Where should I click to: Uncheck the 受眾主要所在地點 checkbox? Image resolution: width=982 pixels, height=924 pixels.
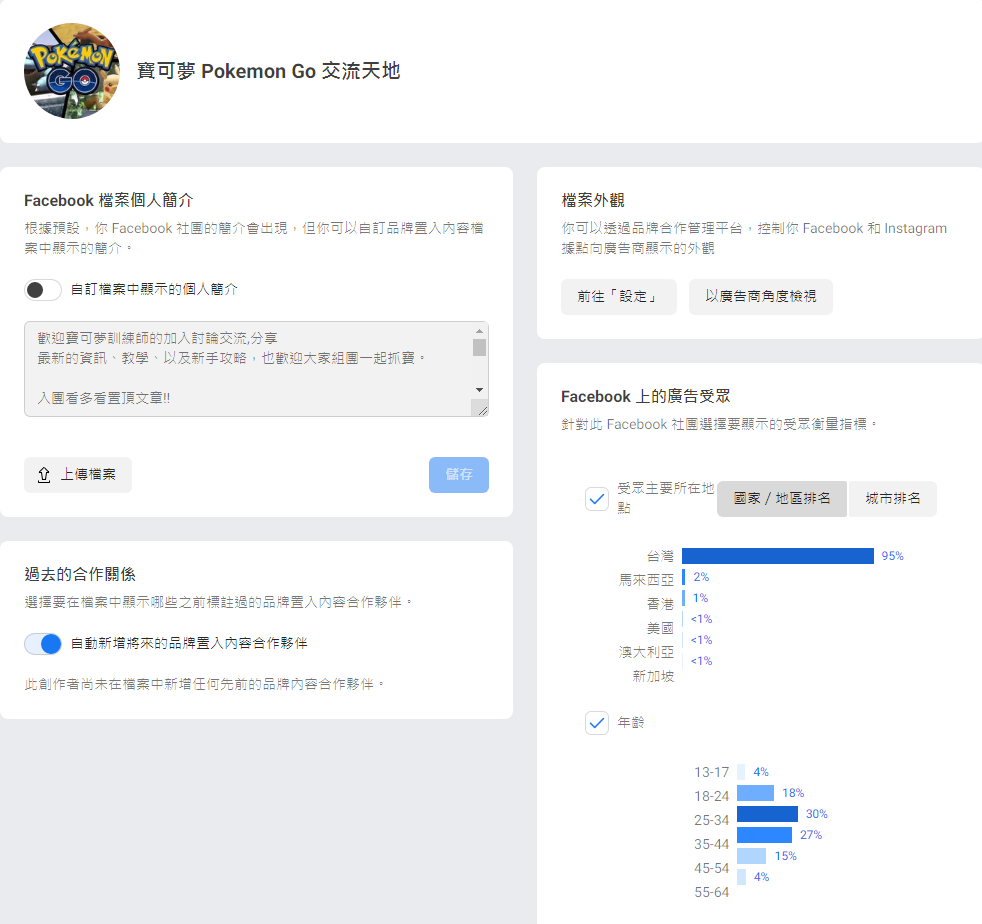pos(597,499)
